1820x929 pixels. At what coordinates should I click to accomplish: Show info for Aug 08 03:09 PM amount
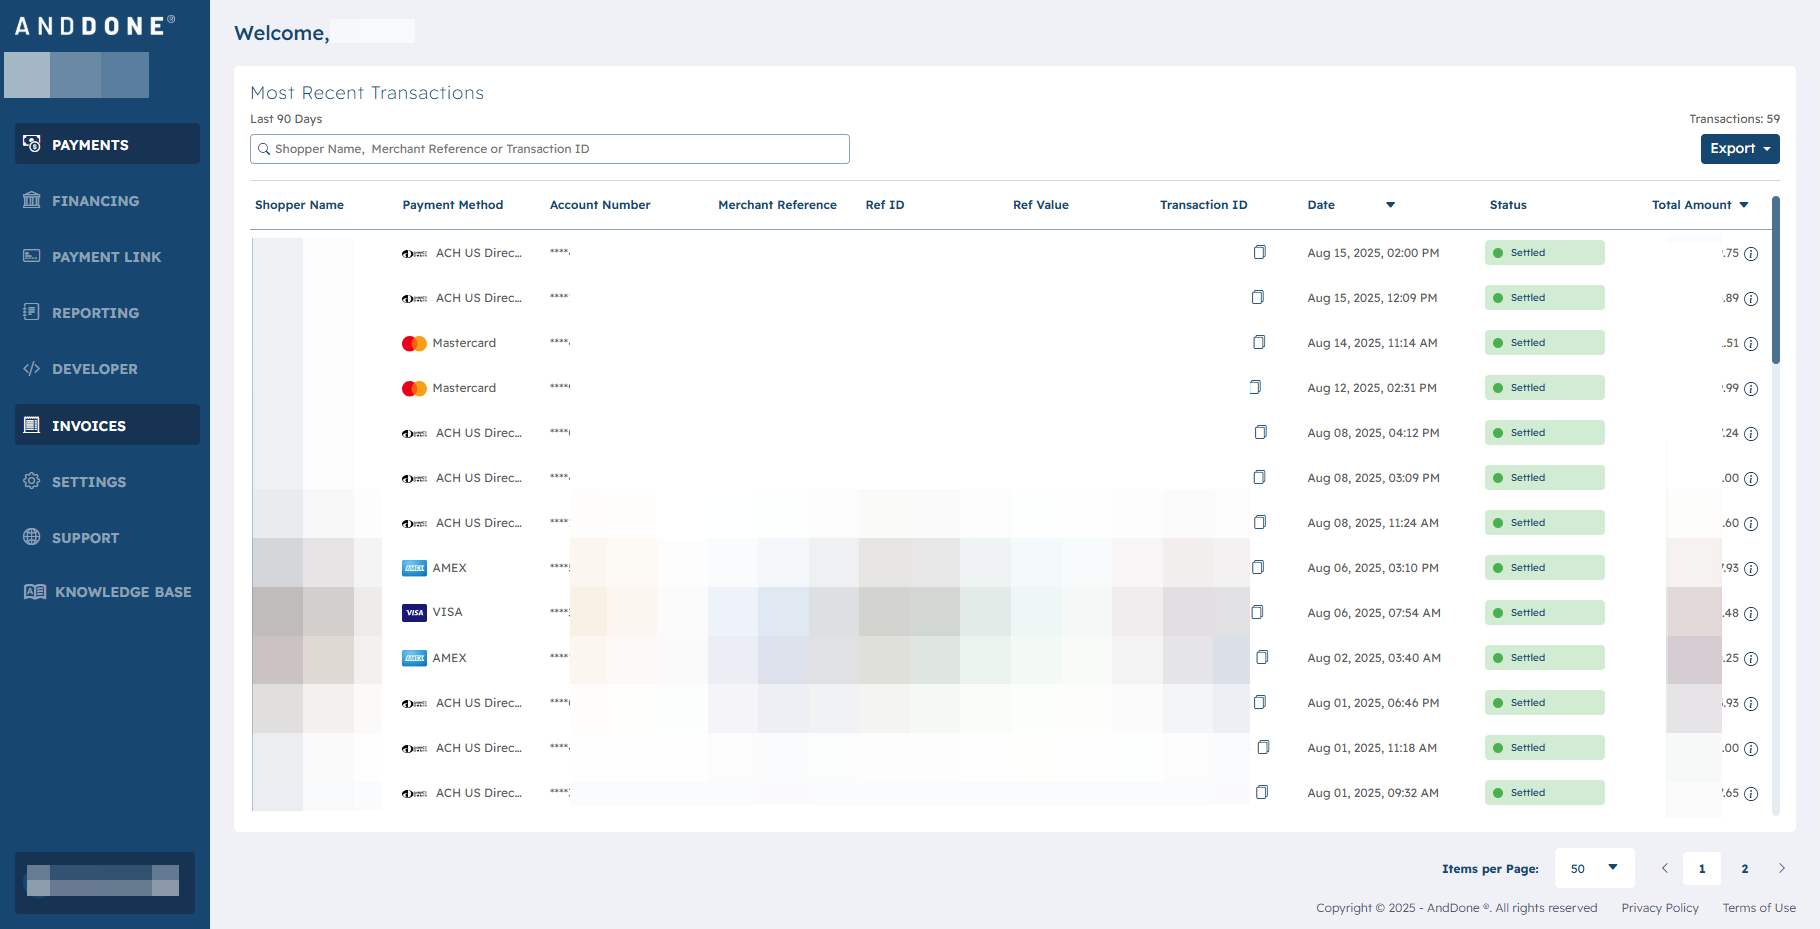click(x=1751, y=479)
